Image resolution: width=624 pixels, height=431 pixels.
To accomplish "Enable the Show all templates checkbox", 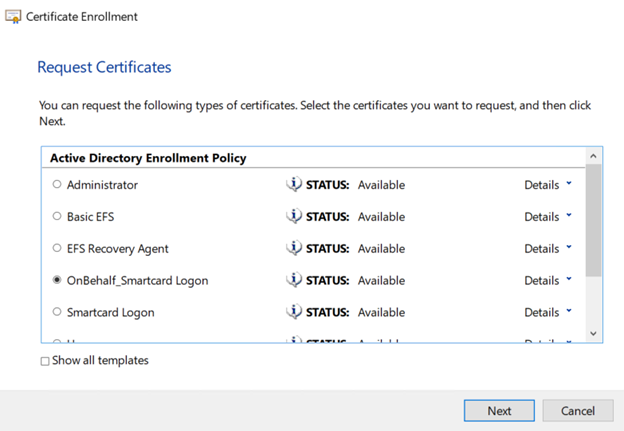I will point(45,361).
